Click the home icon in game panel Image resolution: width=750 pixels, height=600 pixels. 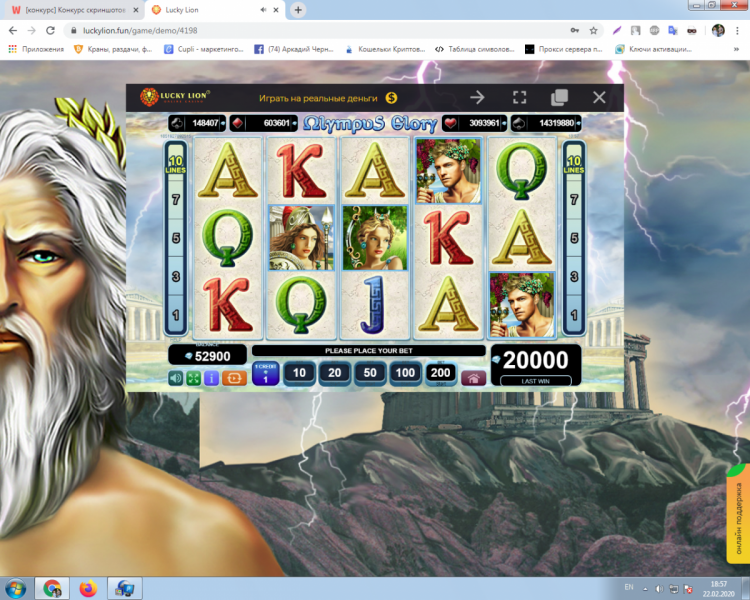coord(472,378)
